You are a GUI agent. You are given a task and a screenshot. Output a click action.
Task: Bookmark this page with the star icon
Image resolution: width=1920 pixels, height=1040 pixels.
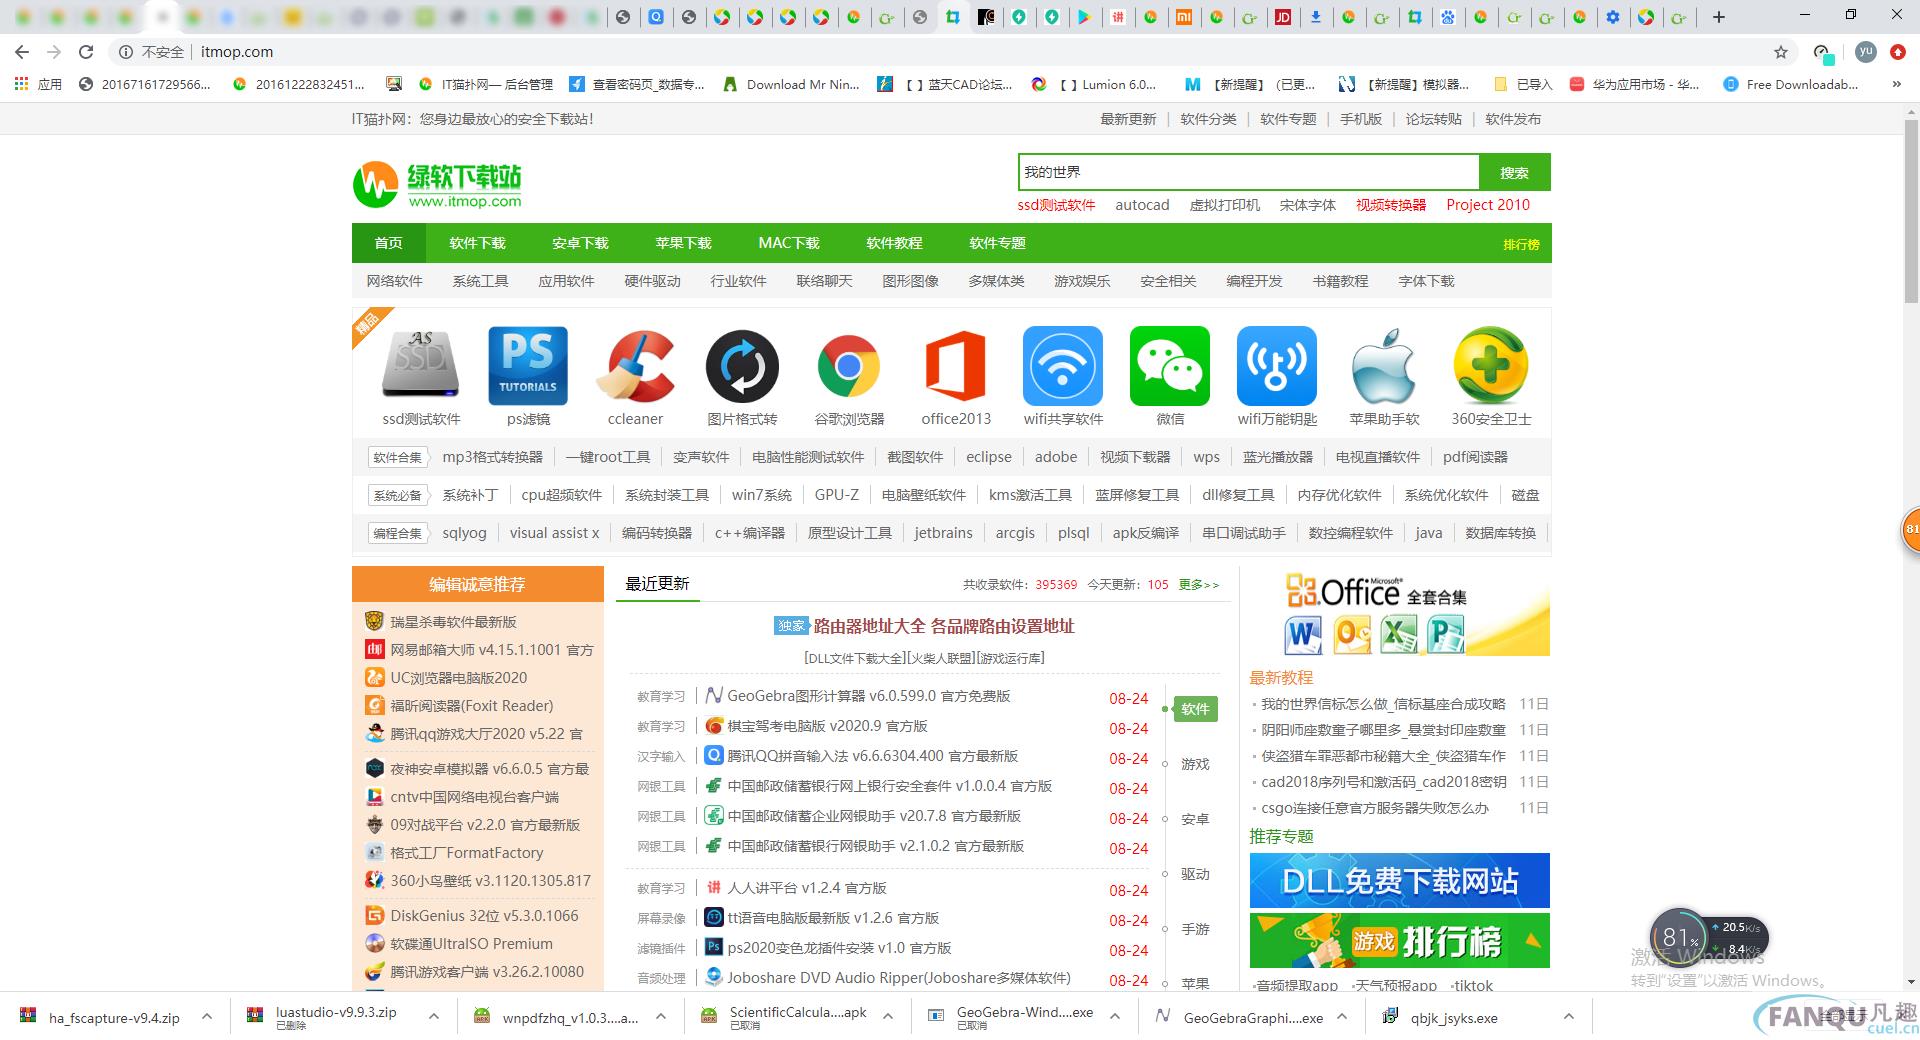tap(1780, 52)
